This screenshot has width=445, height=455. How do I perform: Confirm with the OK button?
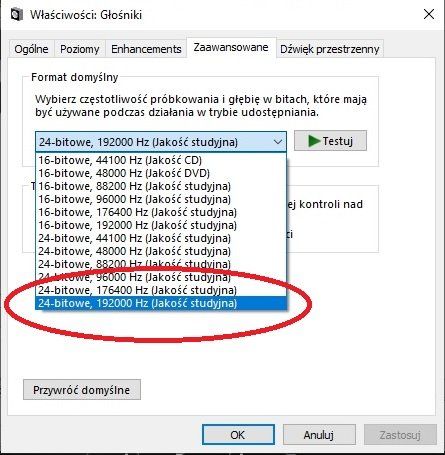tap(238, 435)
